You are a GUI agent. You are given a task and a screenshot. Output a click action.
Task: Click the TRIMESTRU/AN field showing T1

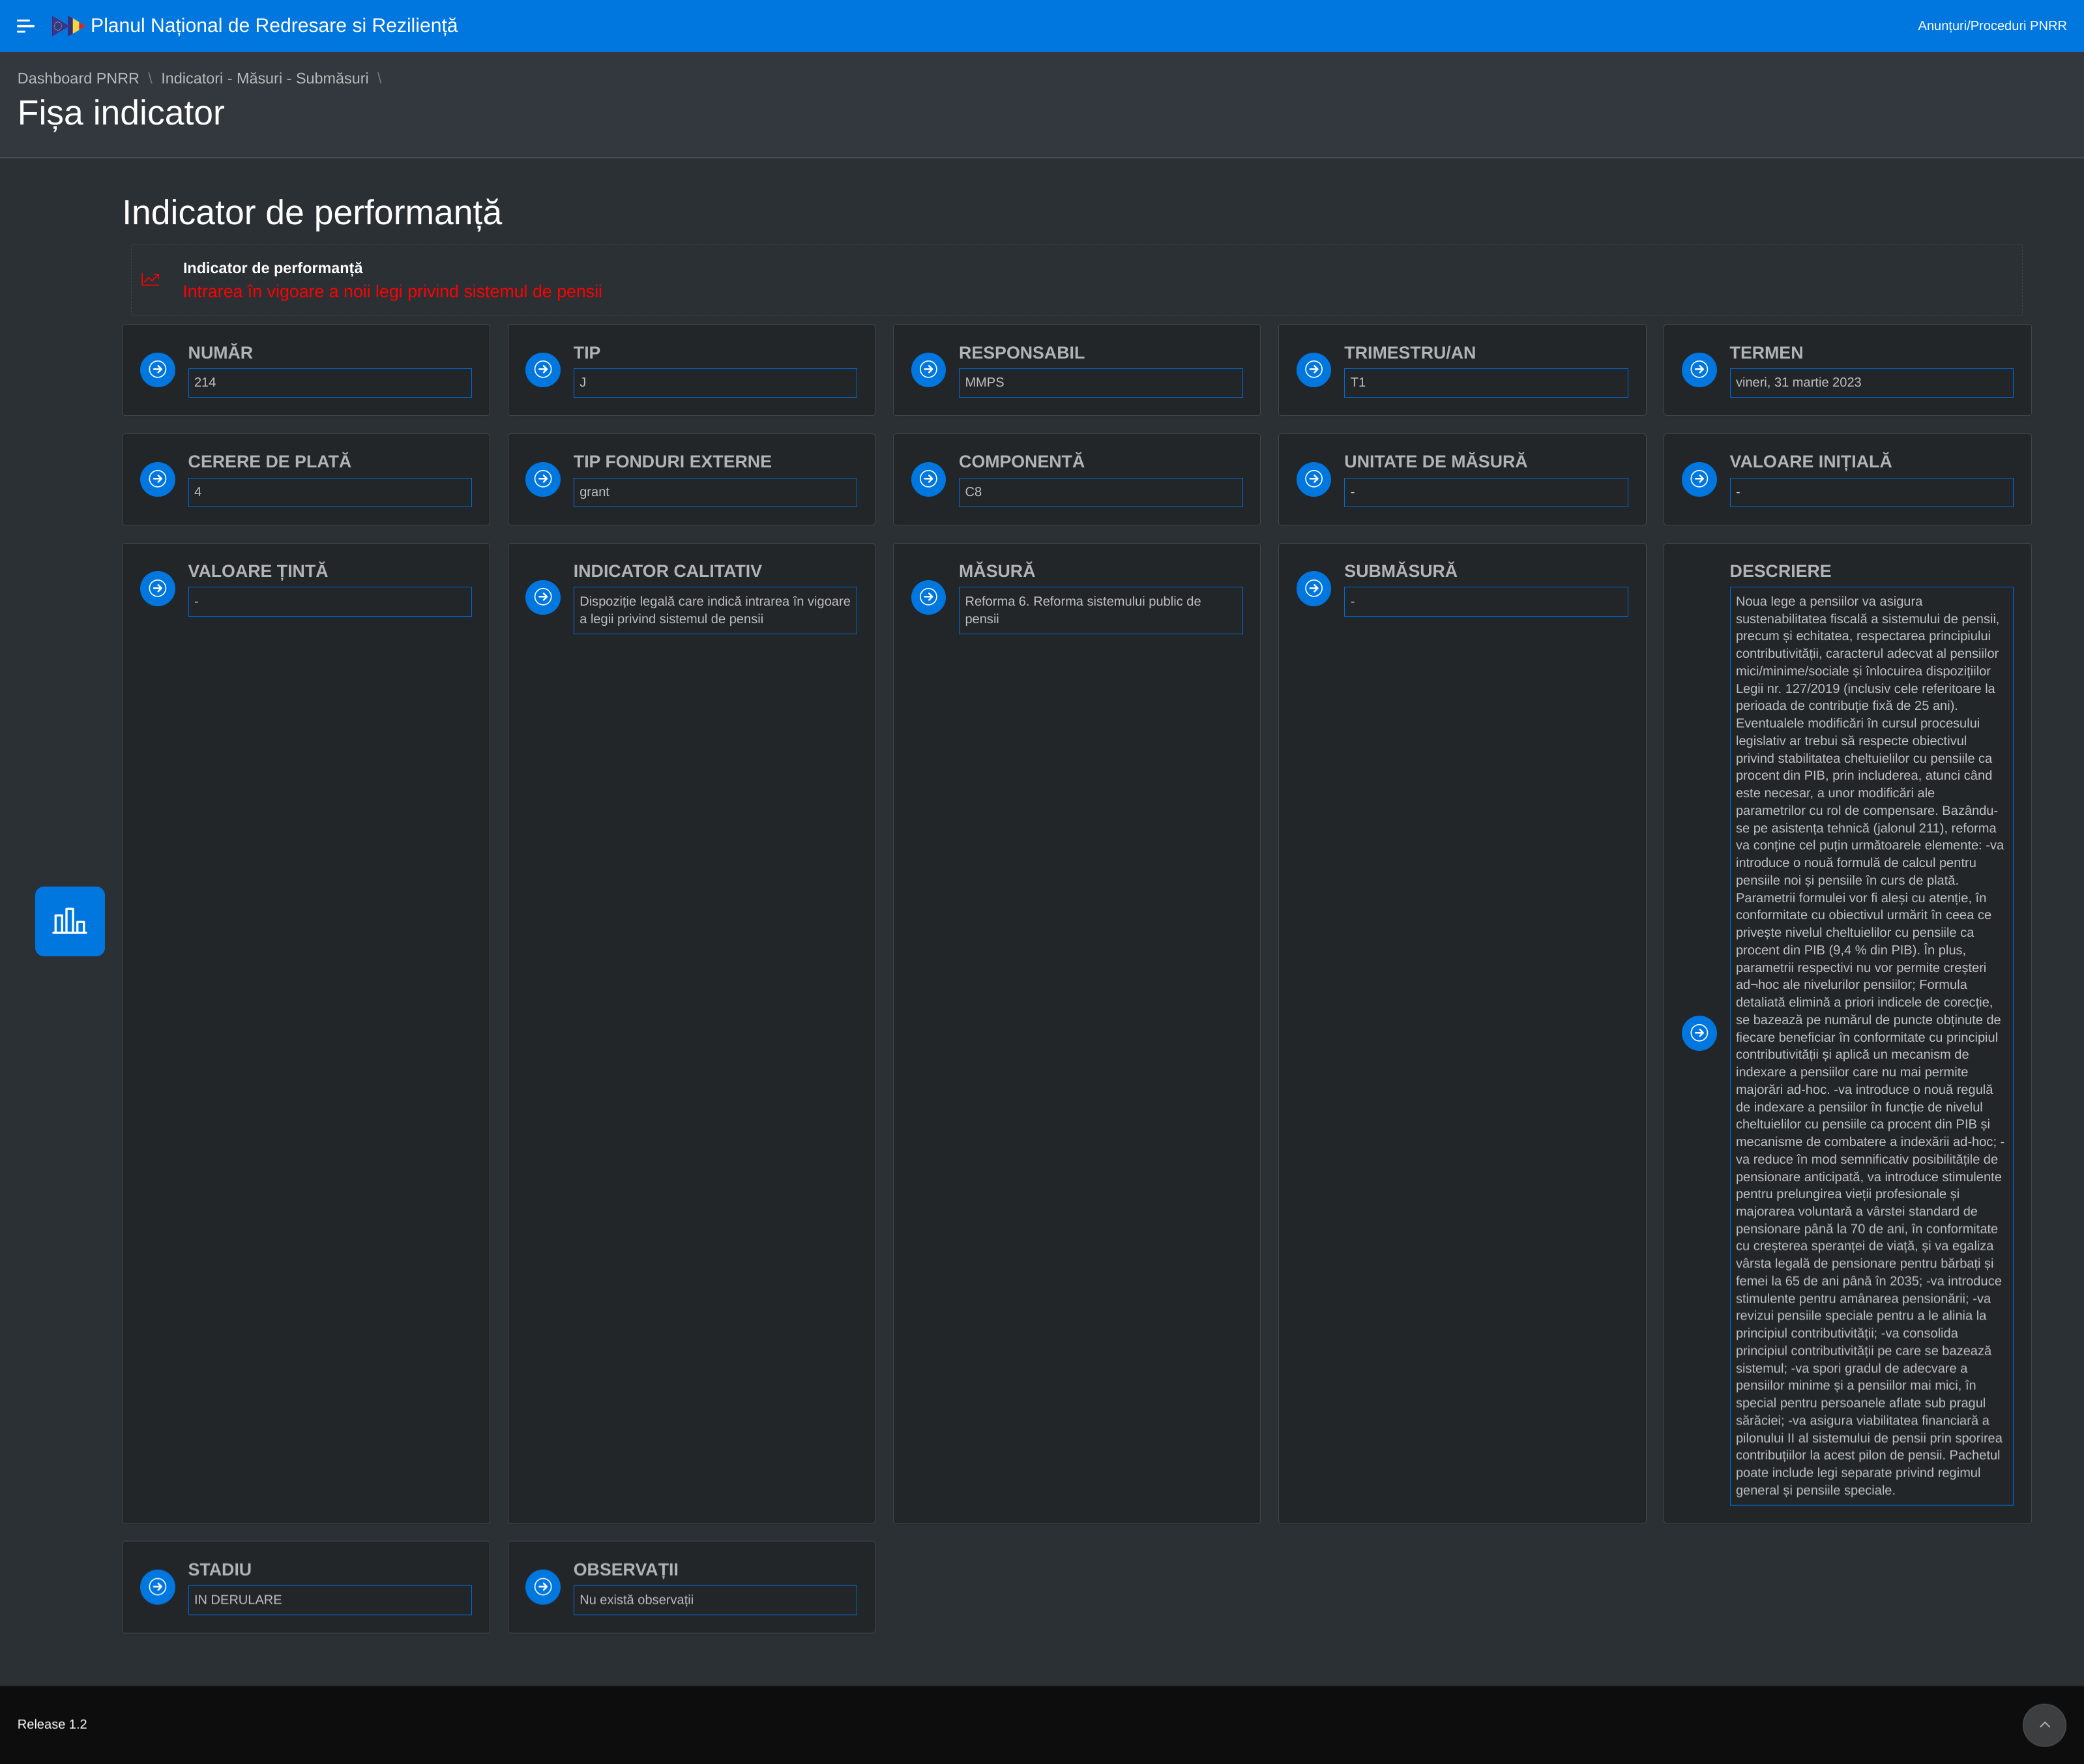(x=1485, y=383)
